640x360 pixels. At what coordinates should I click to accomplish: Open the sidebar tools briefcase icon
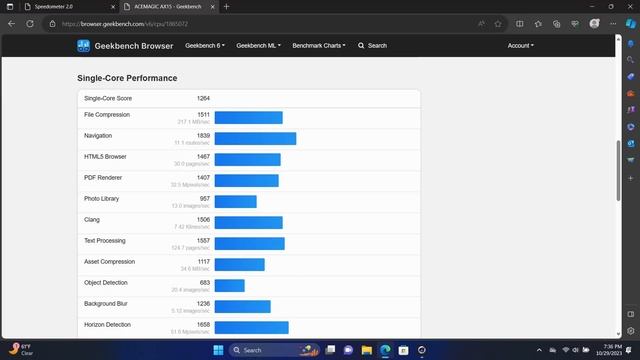[631, 93]
